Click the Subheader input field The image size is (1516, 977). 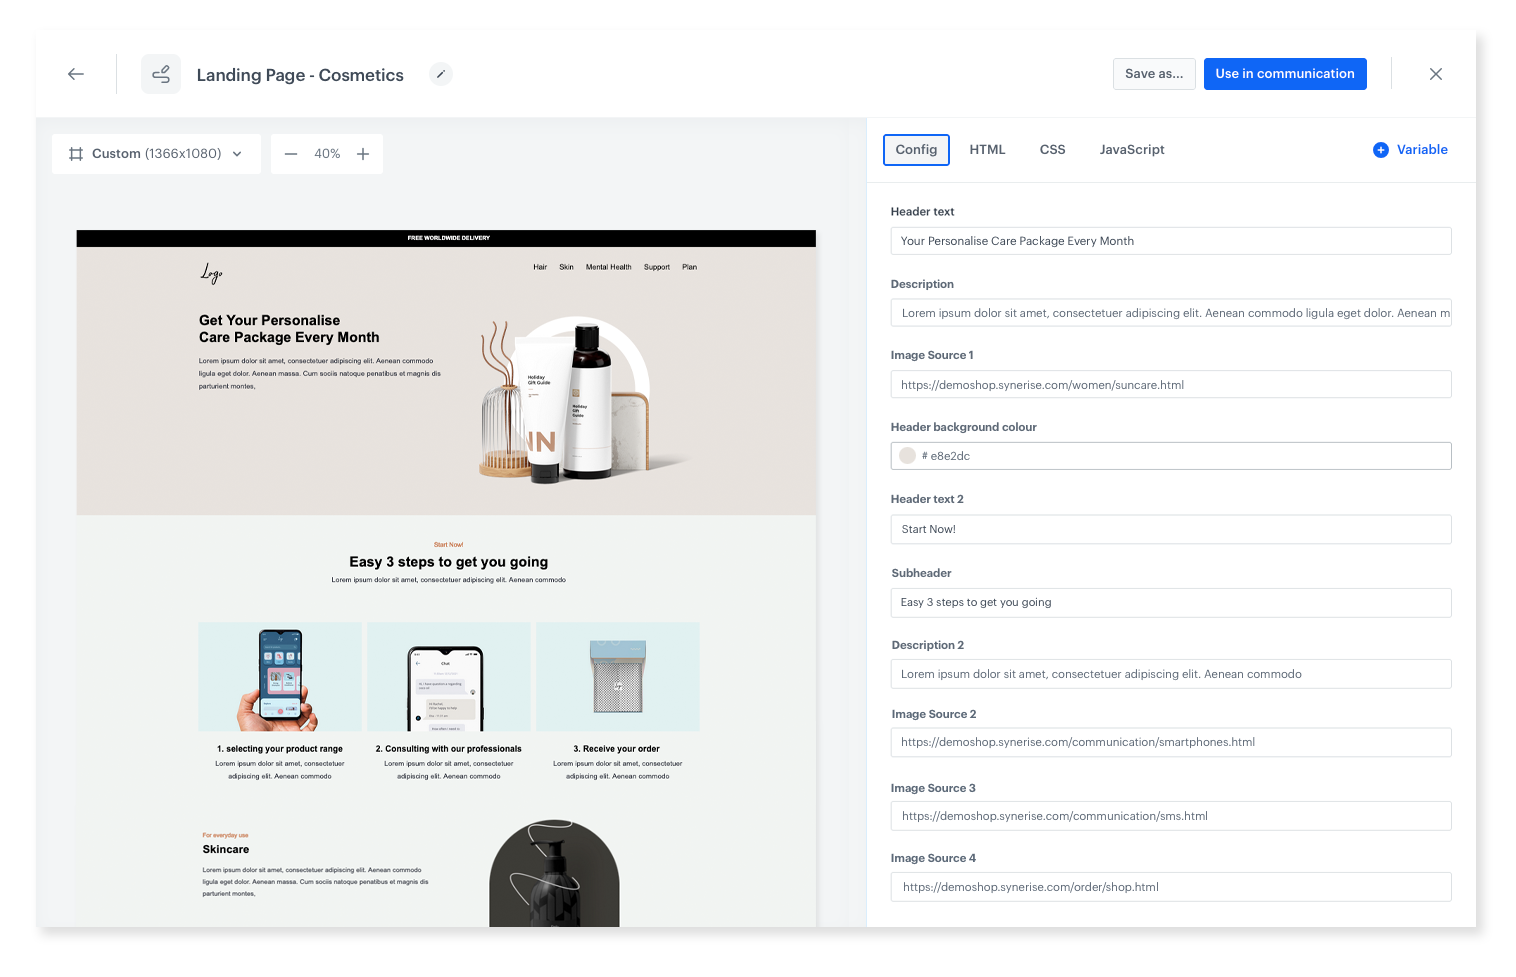coord(1170,602)
